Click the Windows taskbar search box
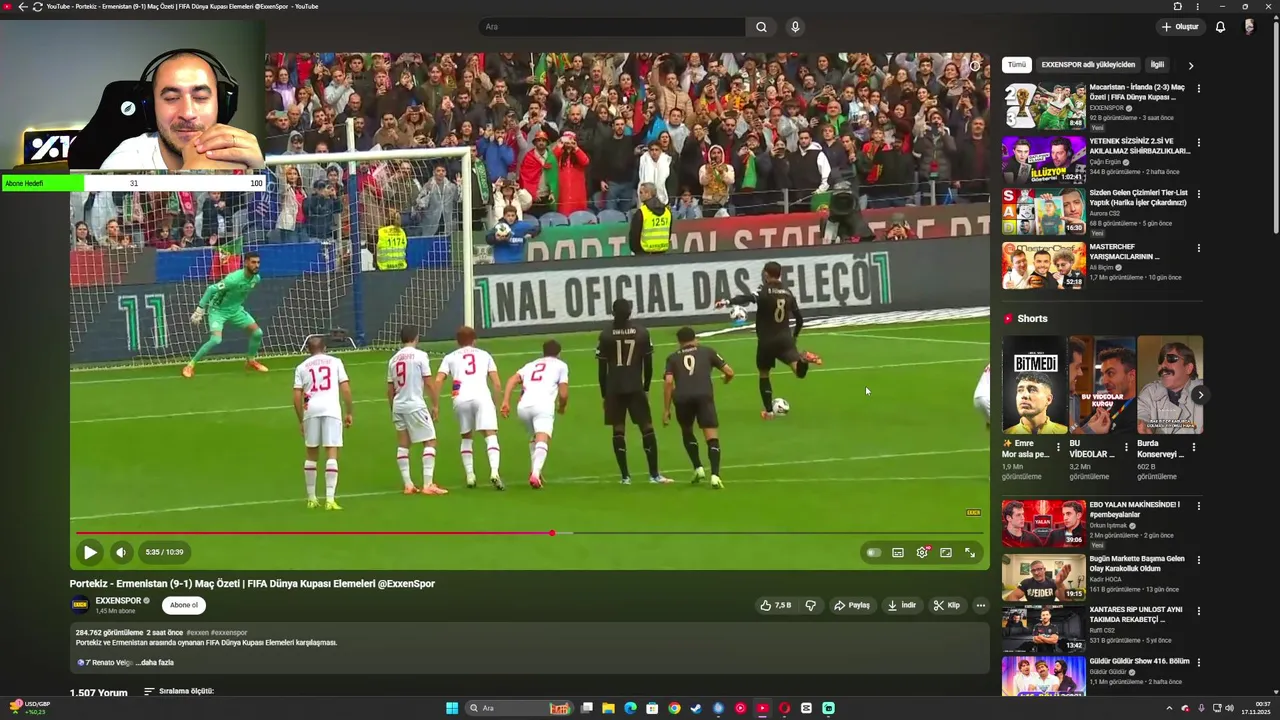The width and height of the screenshot is (1280, 720). click(x=519, y=708)
